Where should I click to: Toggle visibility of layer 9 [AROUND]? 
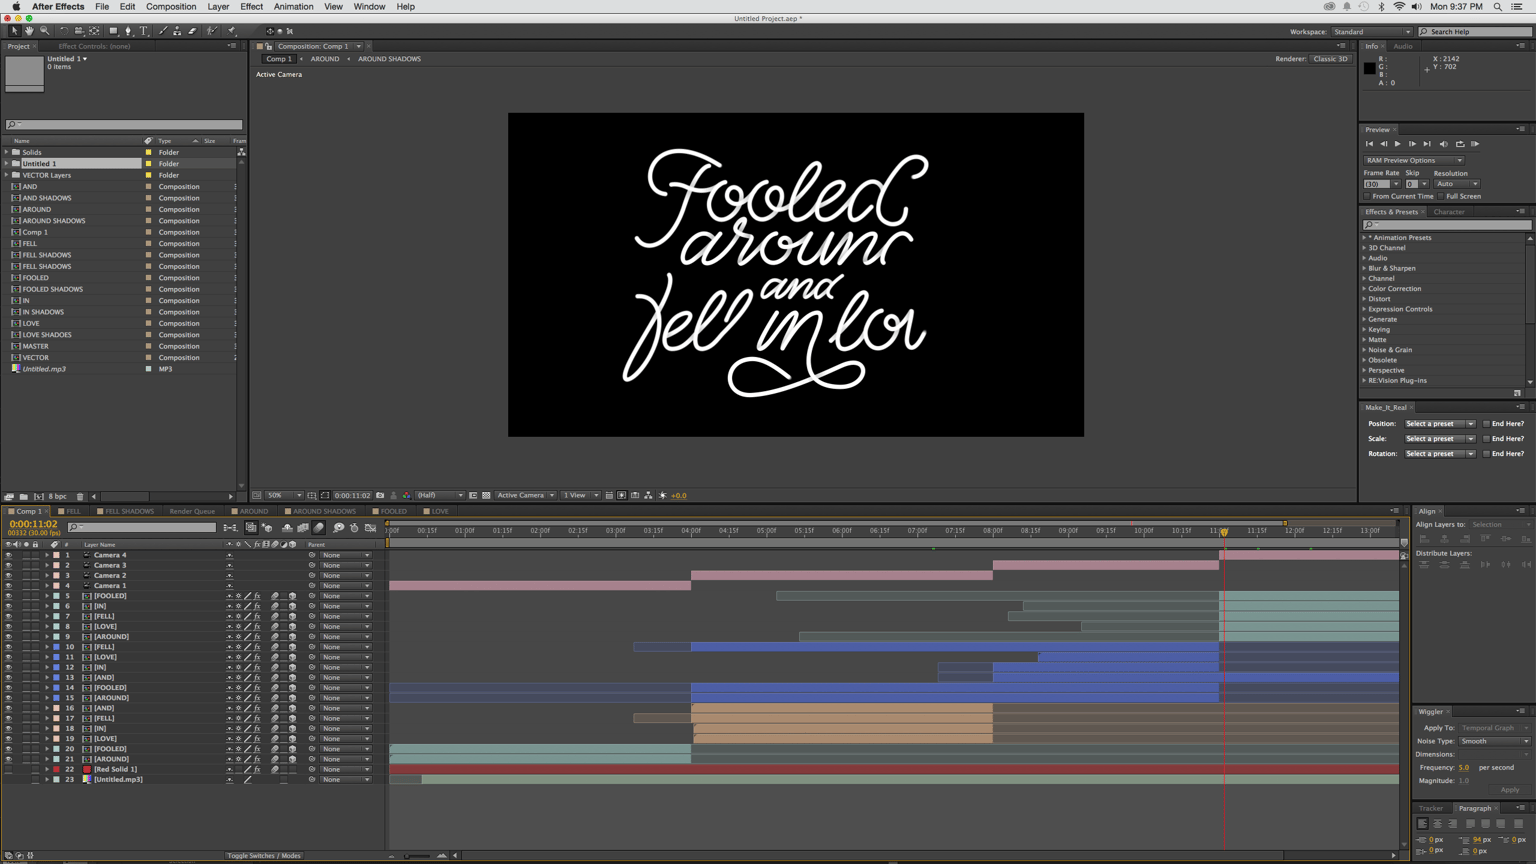pos(8,637)
